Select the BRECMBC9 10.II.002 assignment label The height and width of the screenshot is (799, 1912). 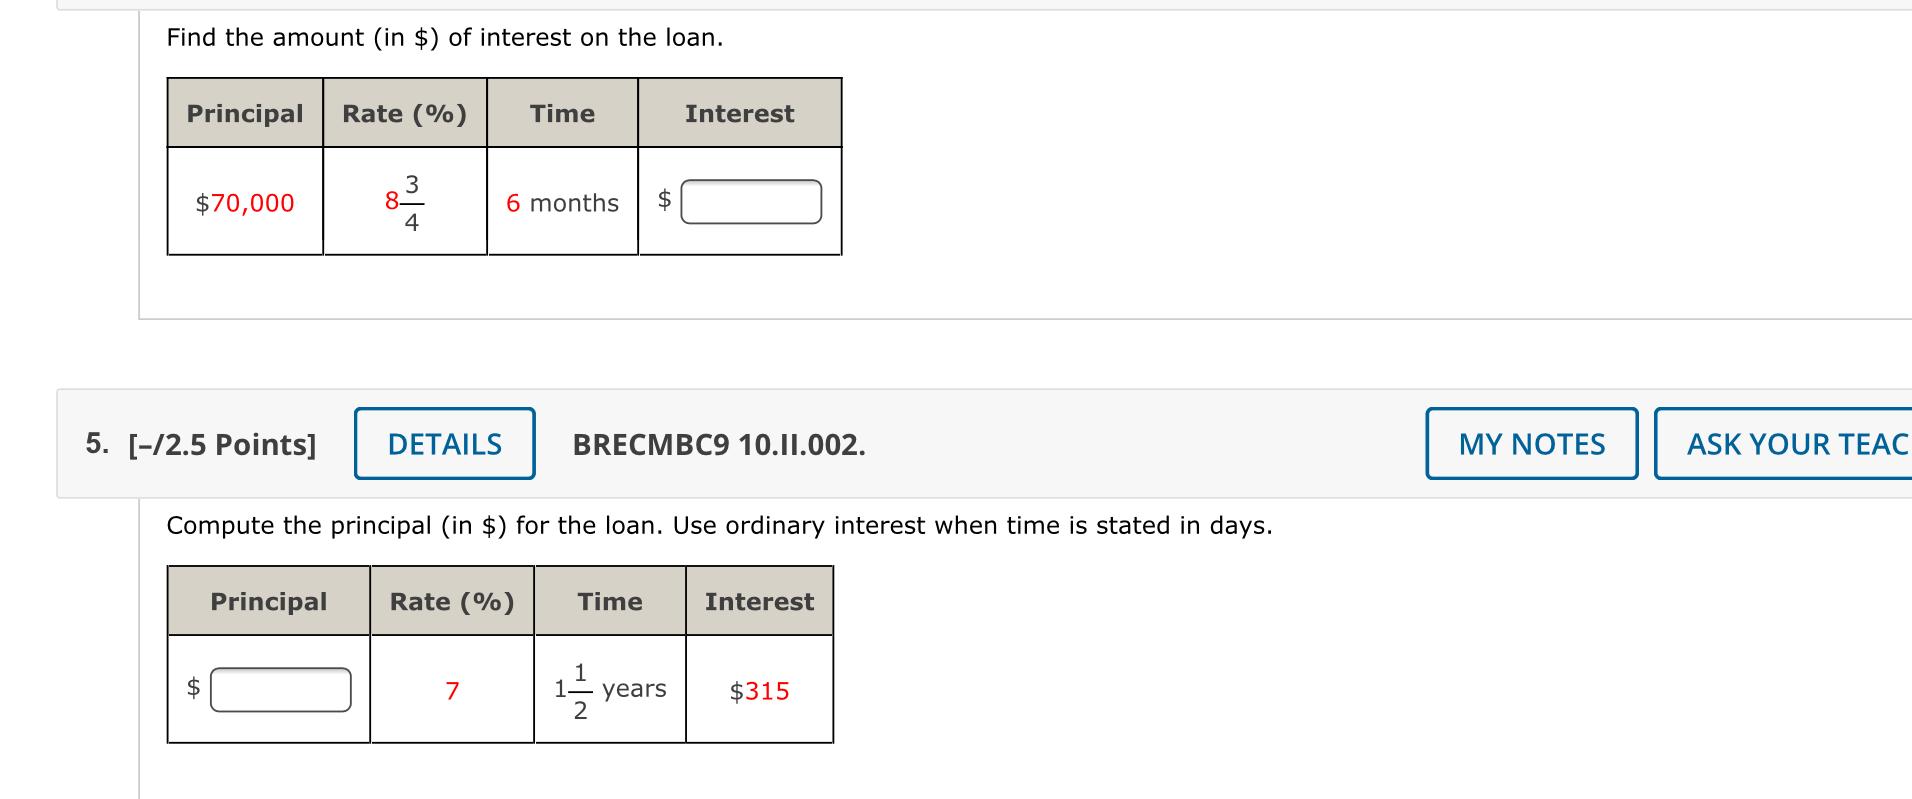716,446
